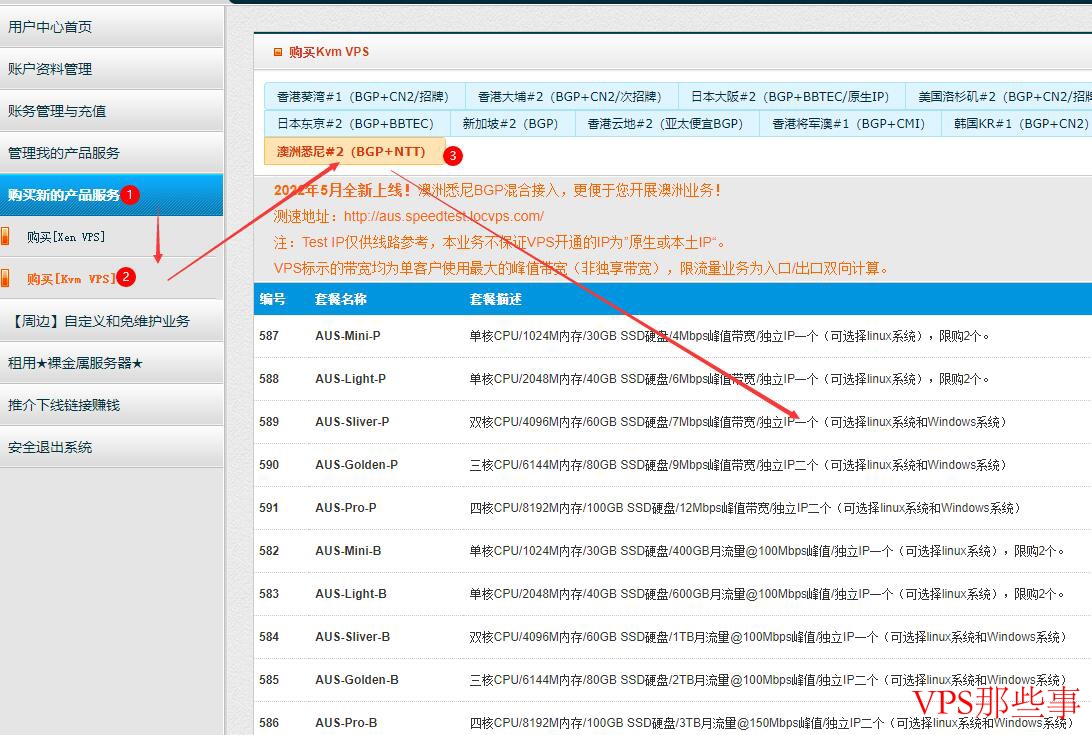Select plan AUS-Pro-B

coord(346,723)
